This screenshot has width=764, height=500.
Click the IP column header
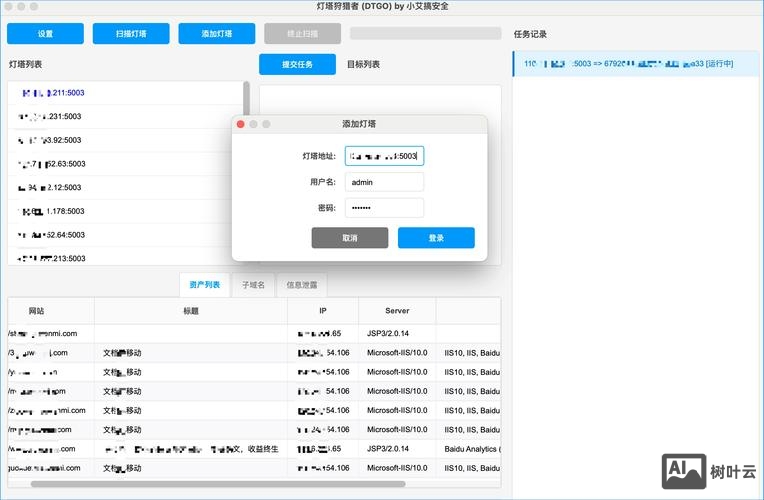(323, 311)
